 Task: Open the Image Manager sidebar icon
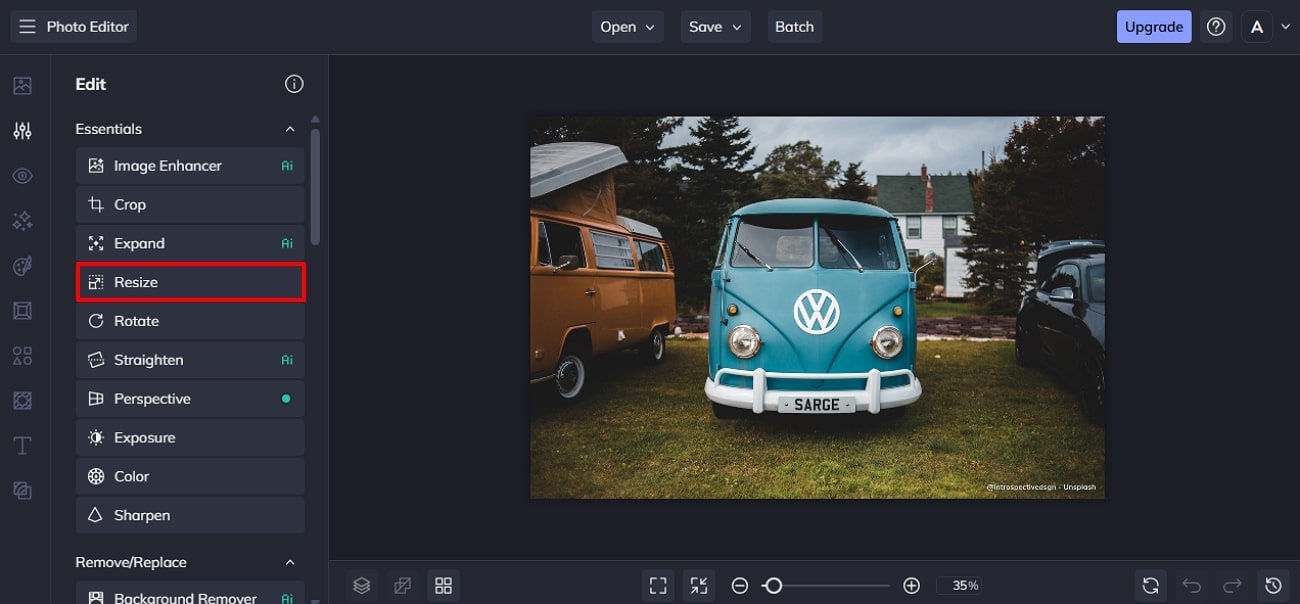click(22, 86)
